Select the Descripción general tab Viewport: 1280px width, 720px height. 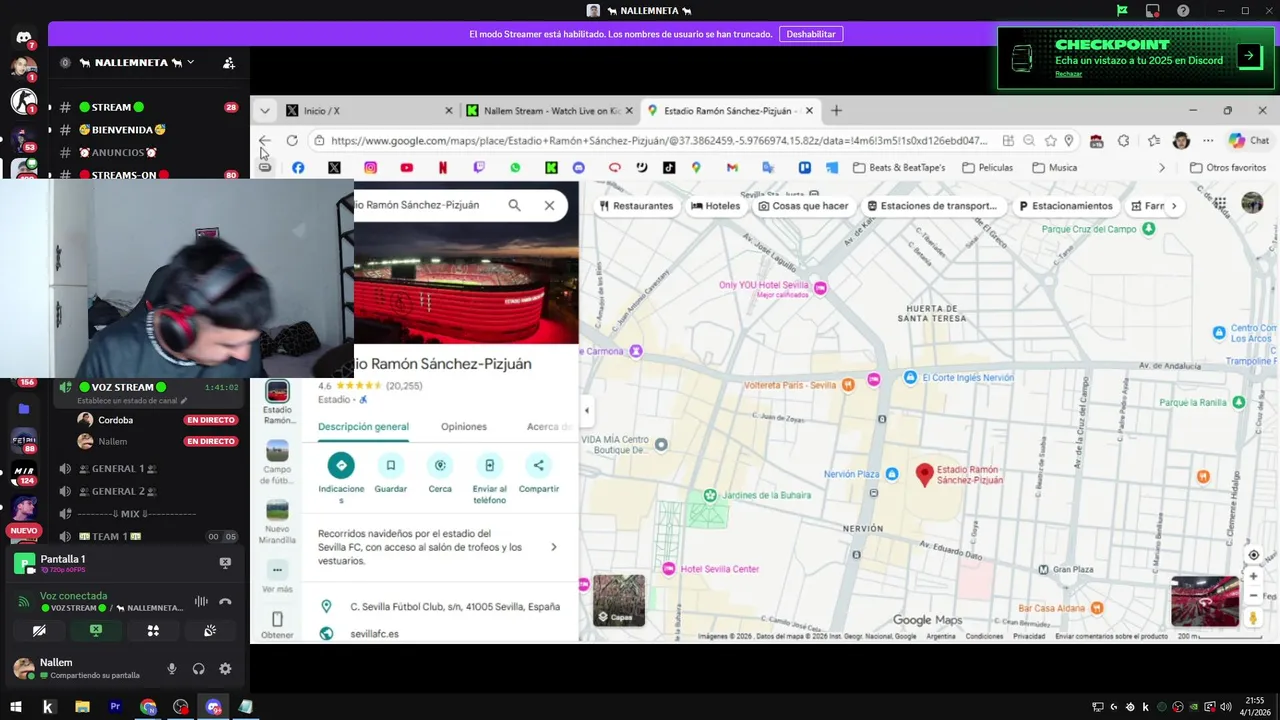[x=363, y=427]
